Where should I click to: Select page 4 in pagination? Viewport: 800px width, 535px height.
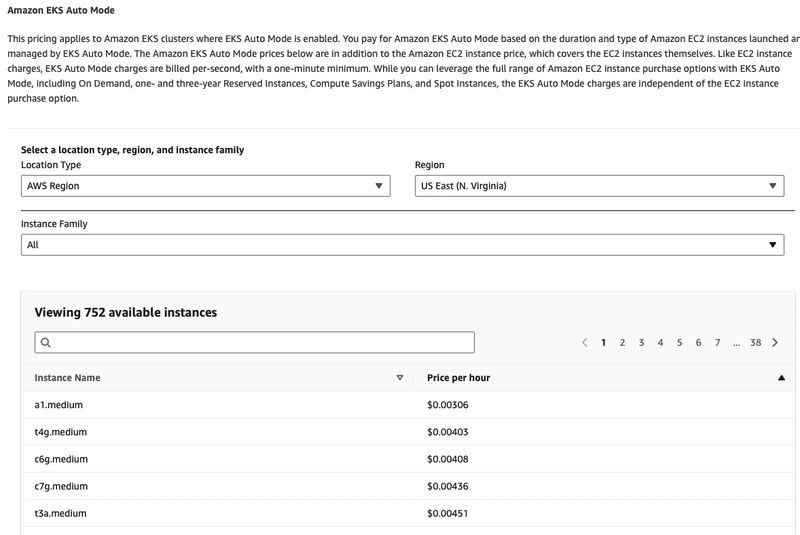coord(660,343)
